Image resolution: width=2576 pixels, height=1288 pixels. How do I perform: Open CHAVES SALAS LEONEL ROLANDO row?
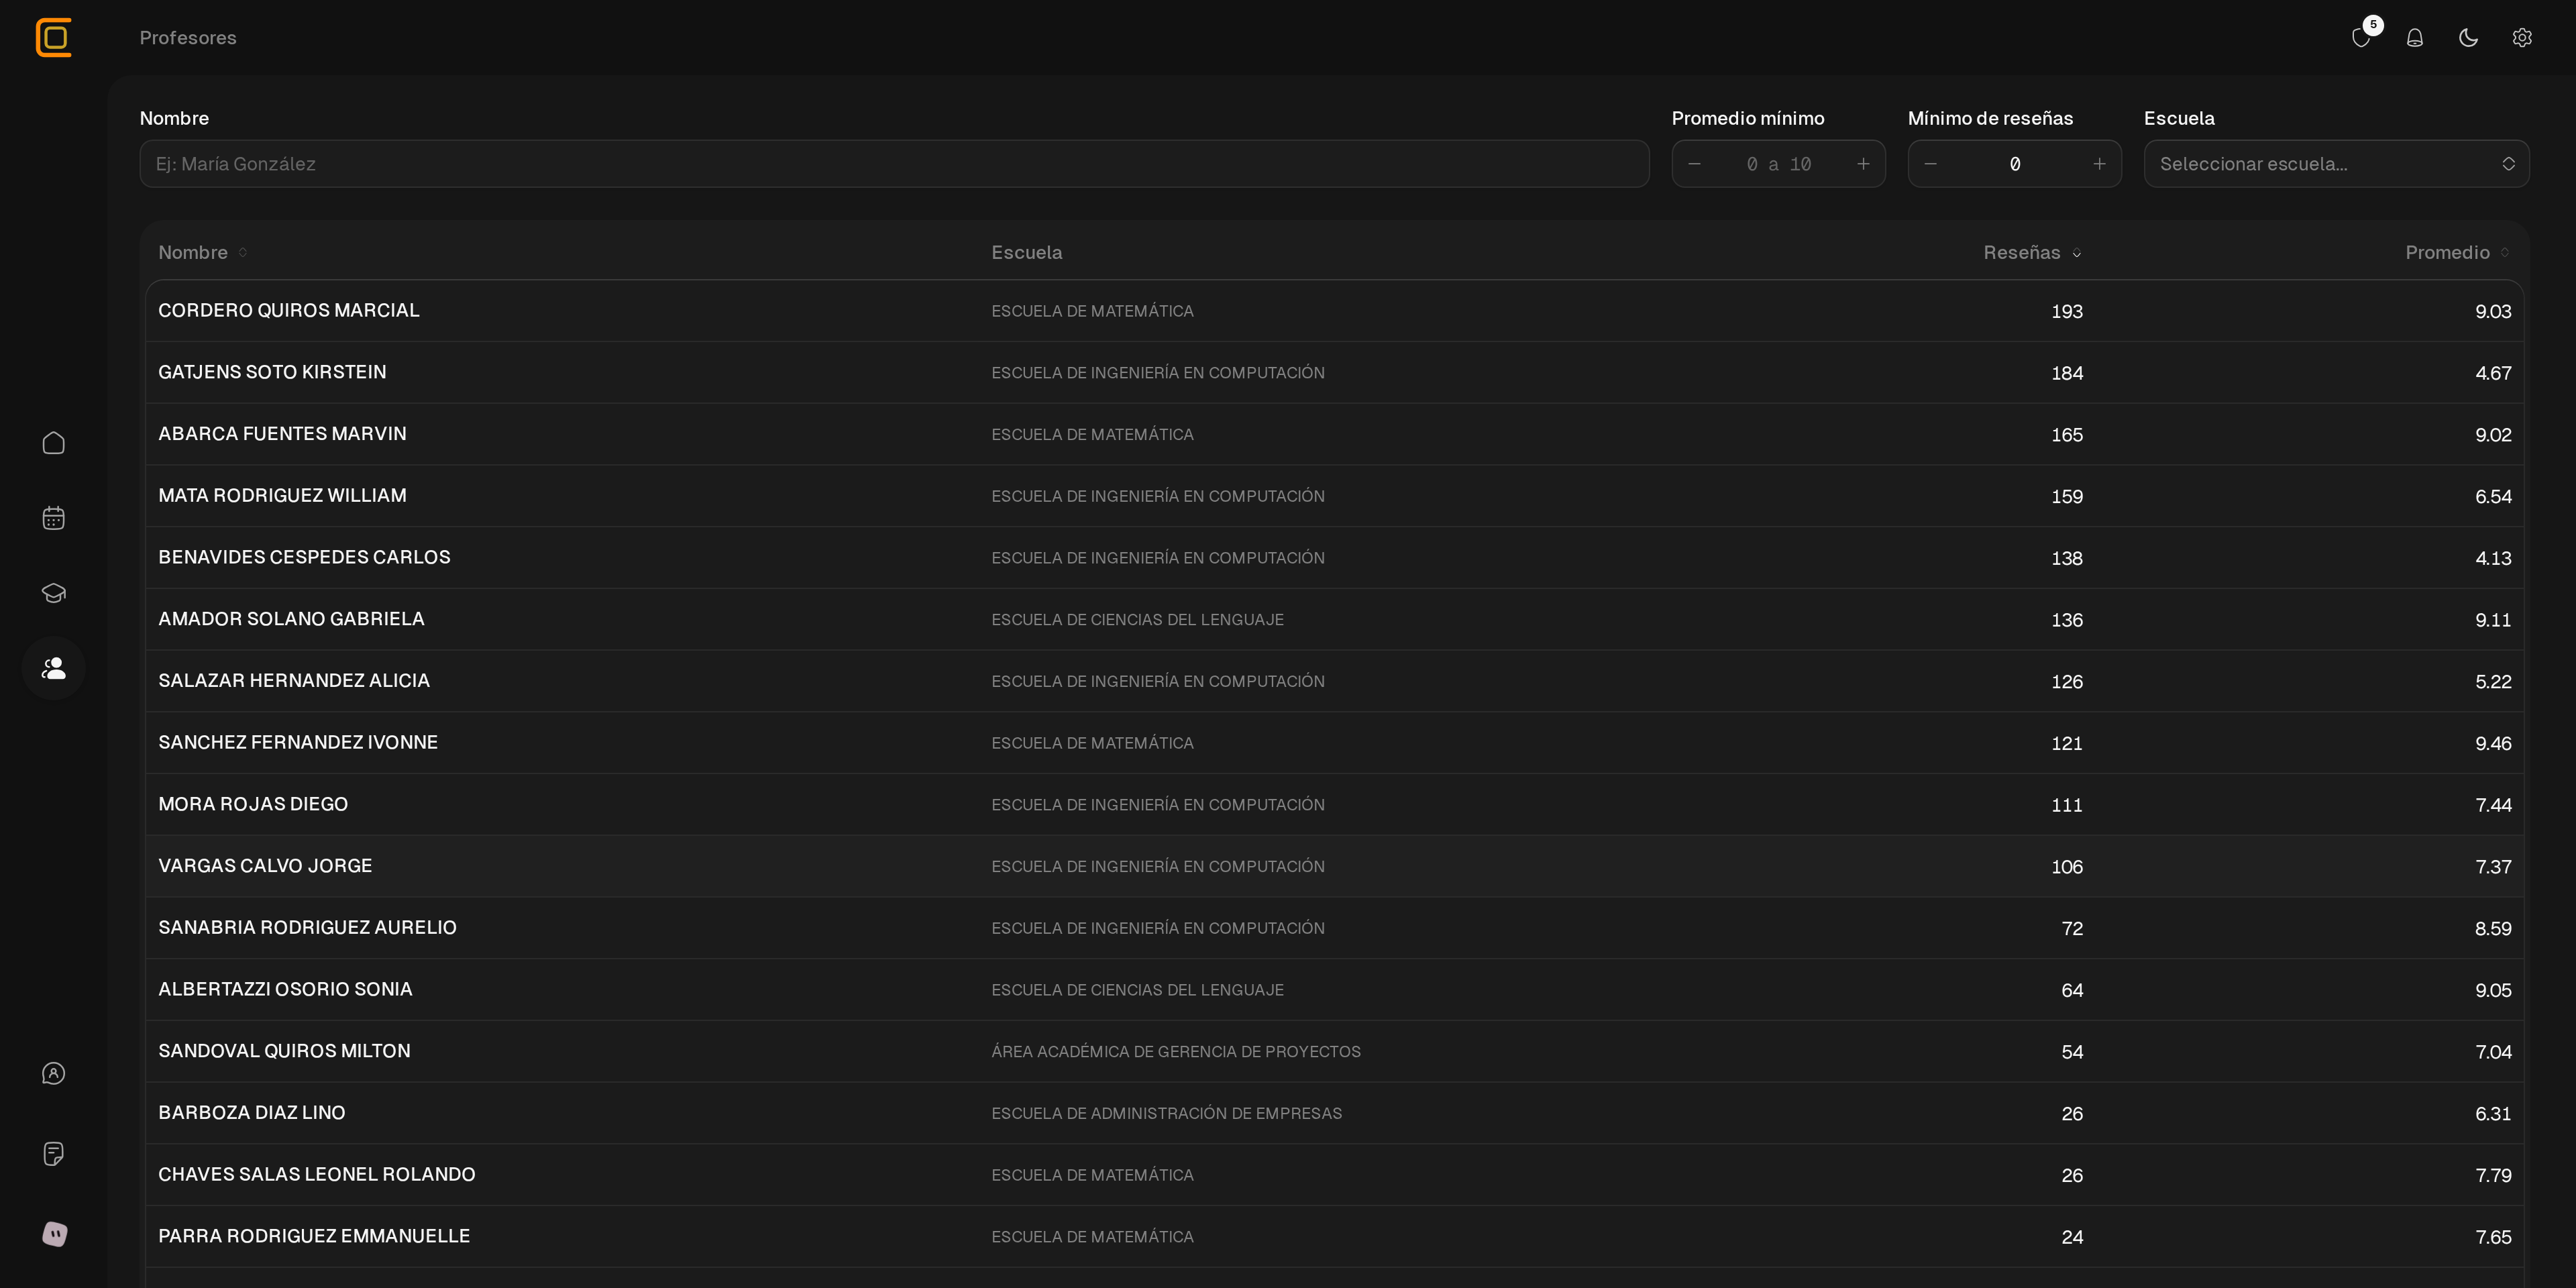[x=1335, y=1175]
